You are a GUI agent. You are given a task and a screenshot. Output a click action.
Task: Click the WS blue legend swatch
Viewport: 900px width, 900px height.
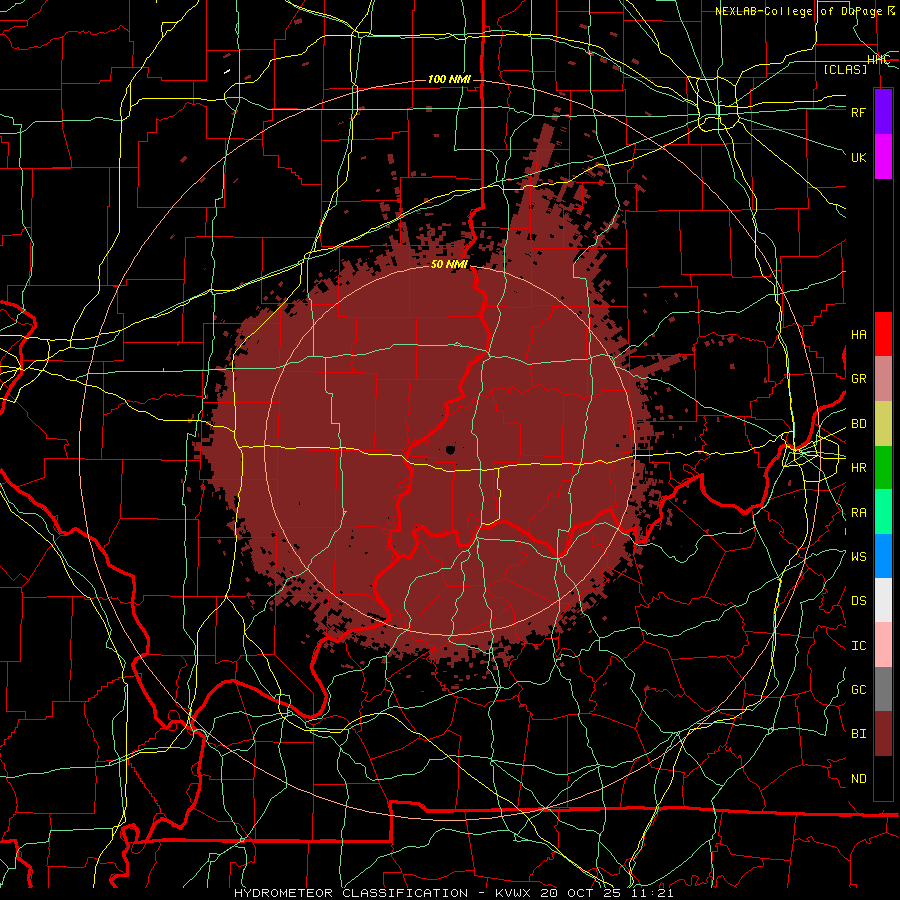pyautogui.click(x=883, y=556)
